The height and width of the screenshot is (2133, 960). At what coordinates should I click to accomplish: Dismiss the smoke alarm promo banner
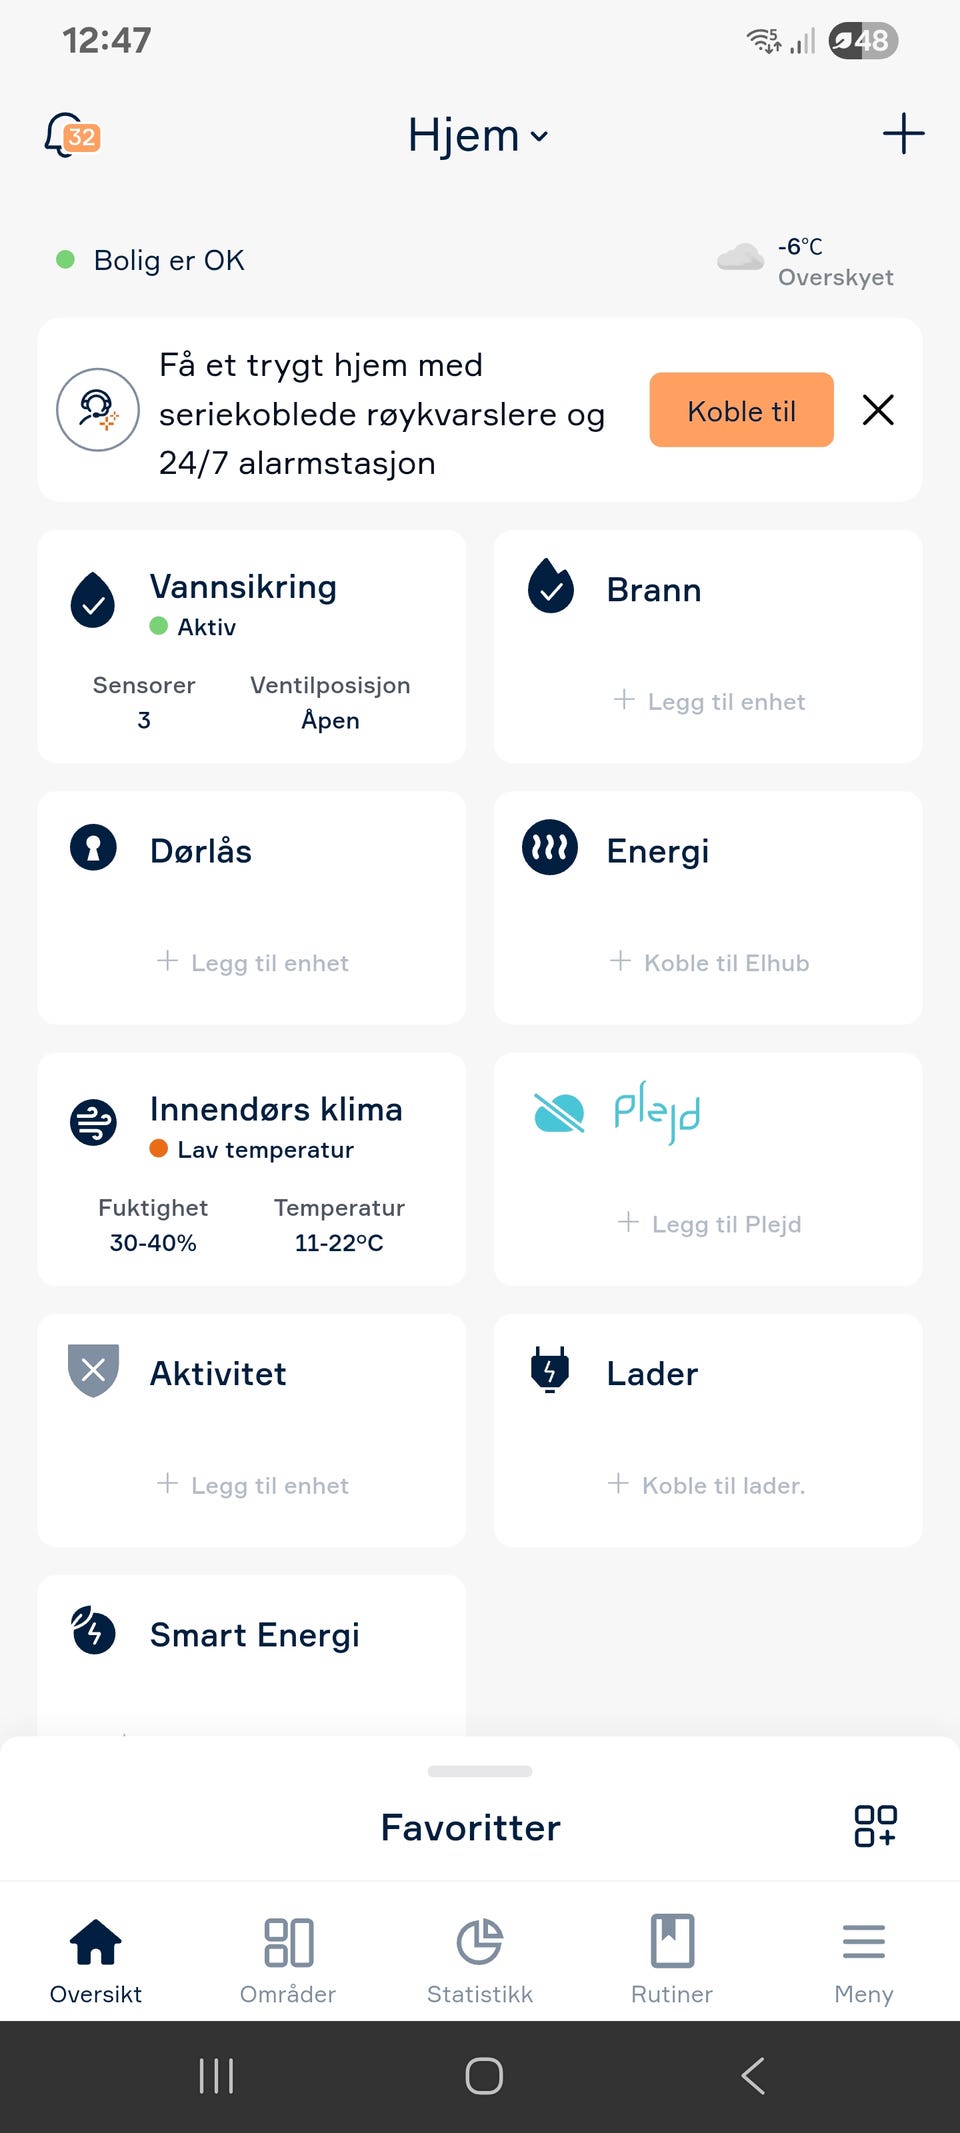[x=878, y=410]
